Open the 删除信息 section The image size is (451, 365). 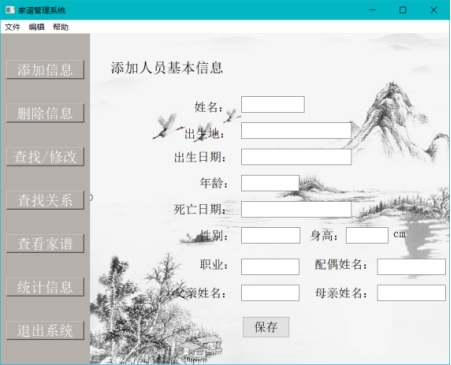point(45,113)
